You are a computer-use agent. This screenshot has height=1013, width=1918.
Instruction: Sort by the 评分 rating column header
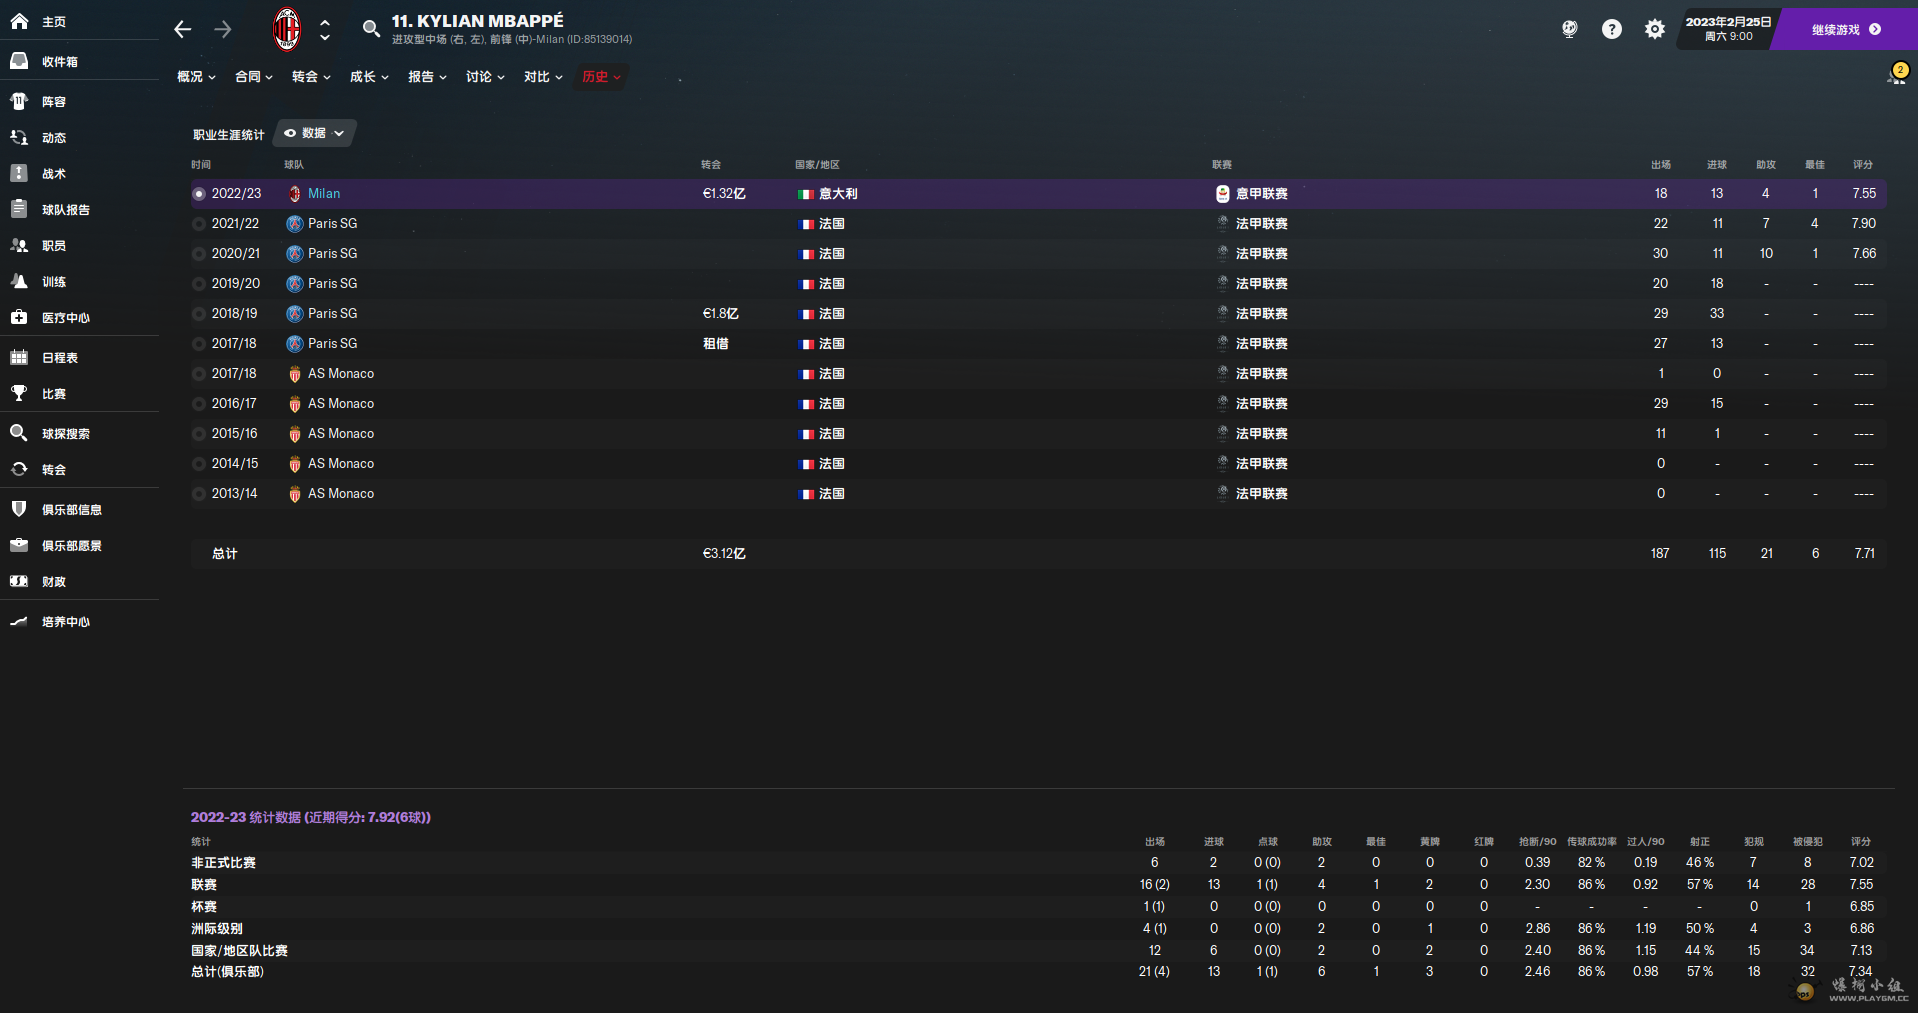[x=1863, y=165]
